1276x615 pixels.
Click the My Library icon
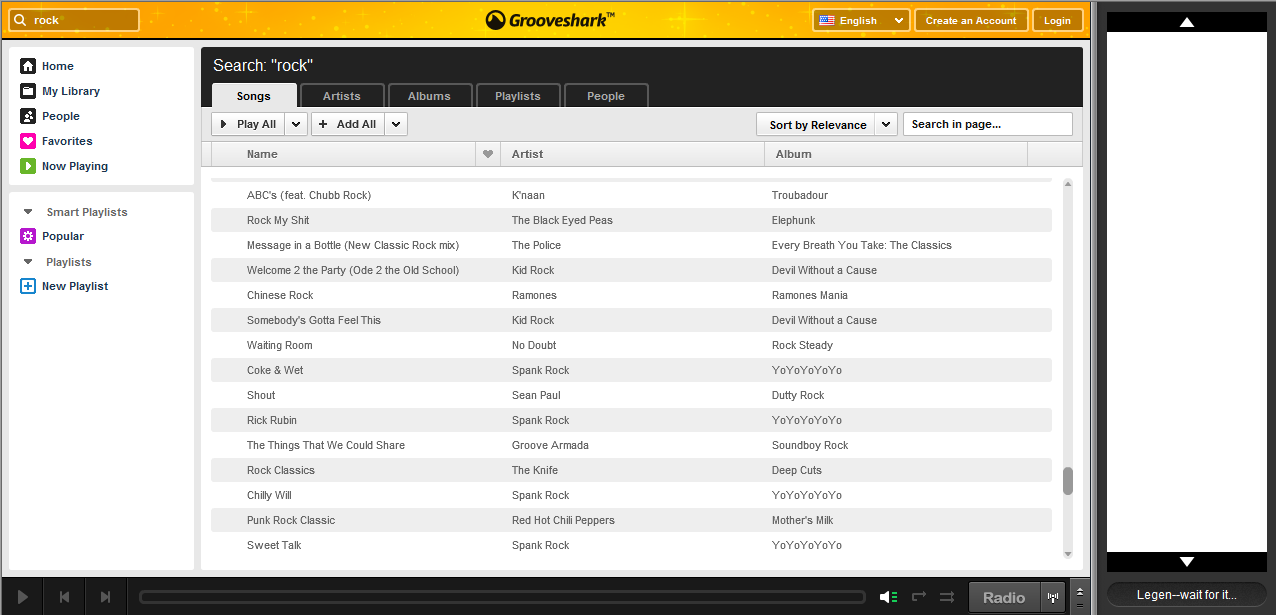(28, 91)
